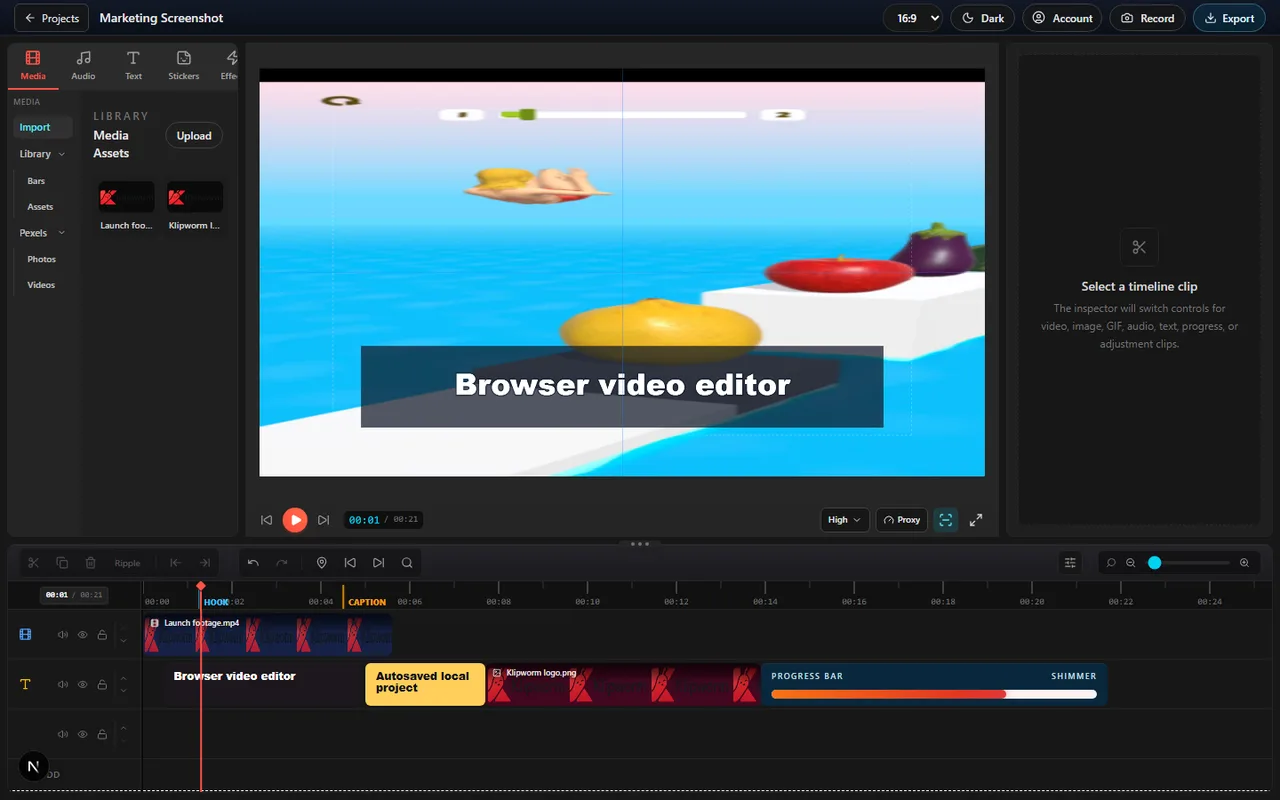
Task: Jump to previous marker icon in timeline toolbar
Action: pos(350,563)
